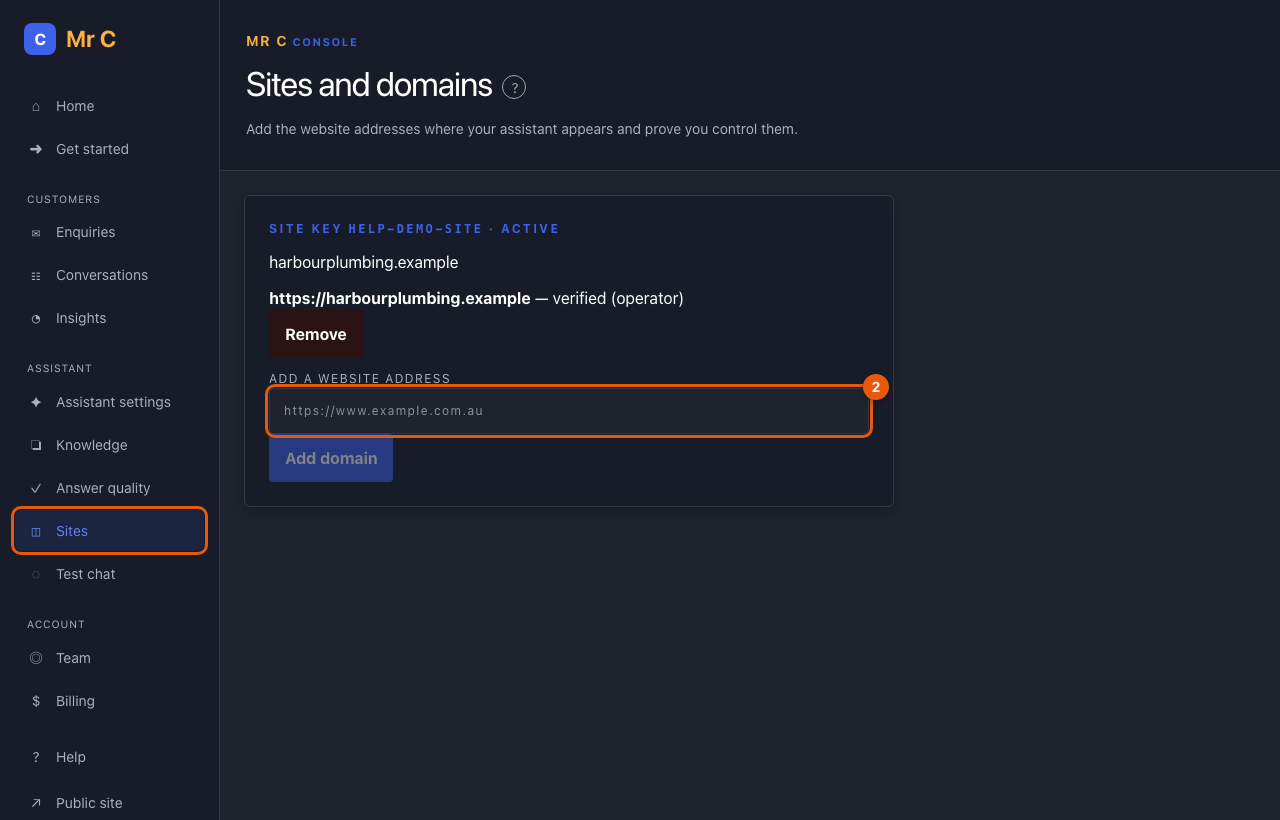This screenshot has height=820, width=1280.
Task: Click the Team icon in sidebar
Action: point(36,658)
